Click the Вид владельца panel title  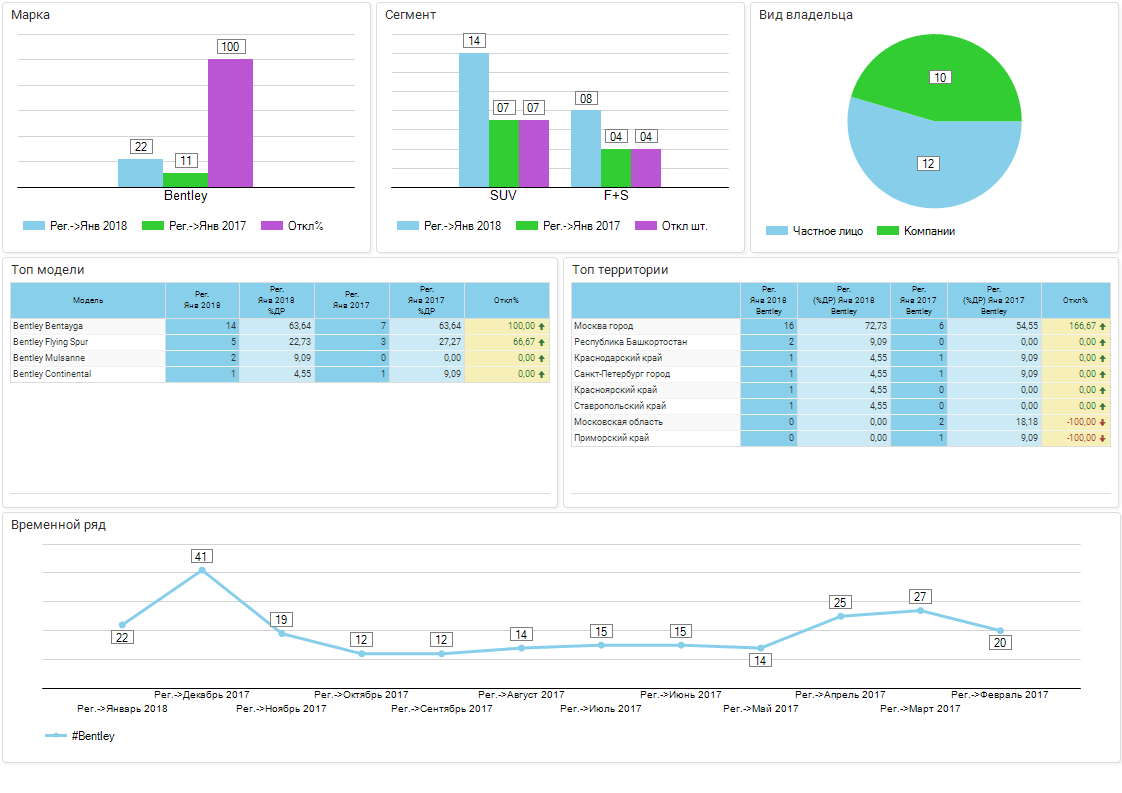(806, 15)
